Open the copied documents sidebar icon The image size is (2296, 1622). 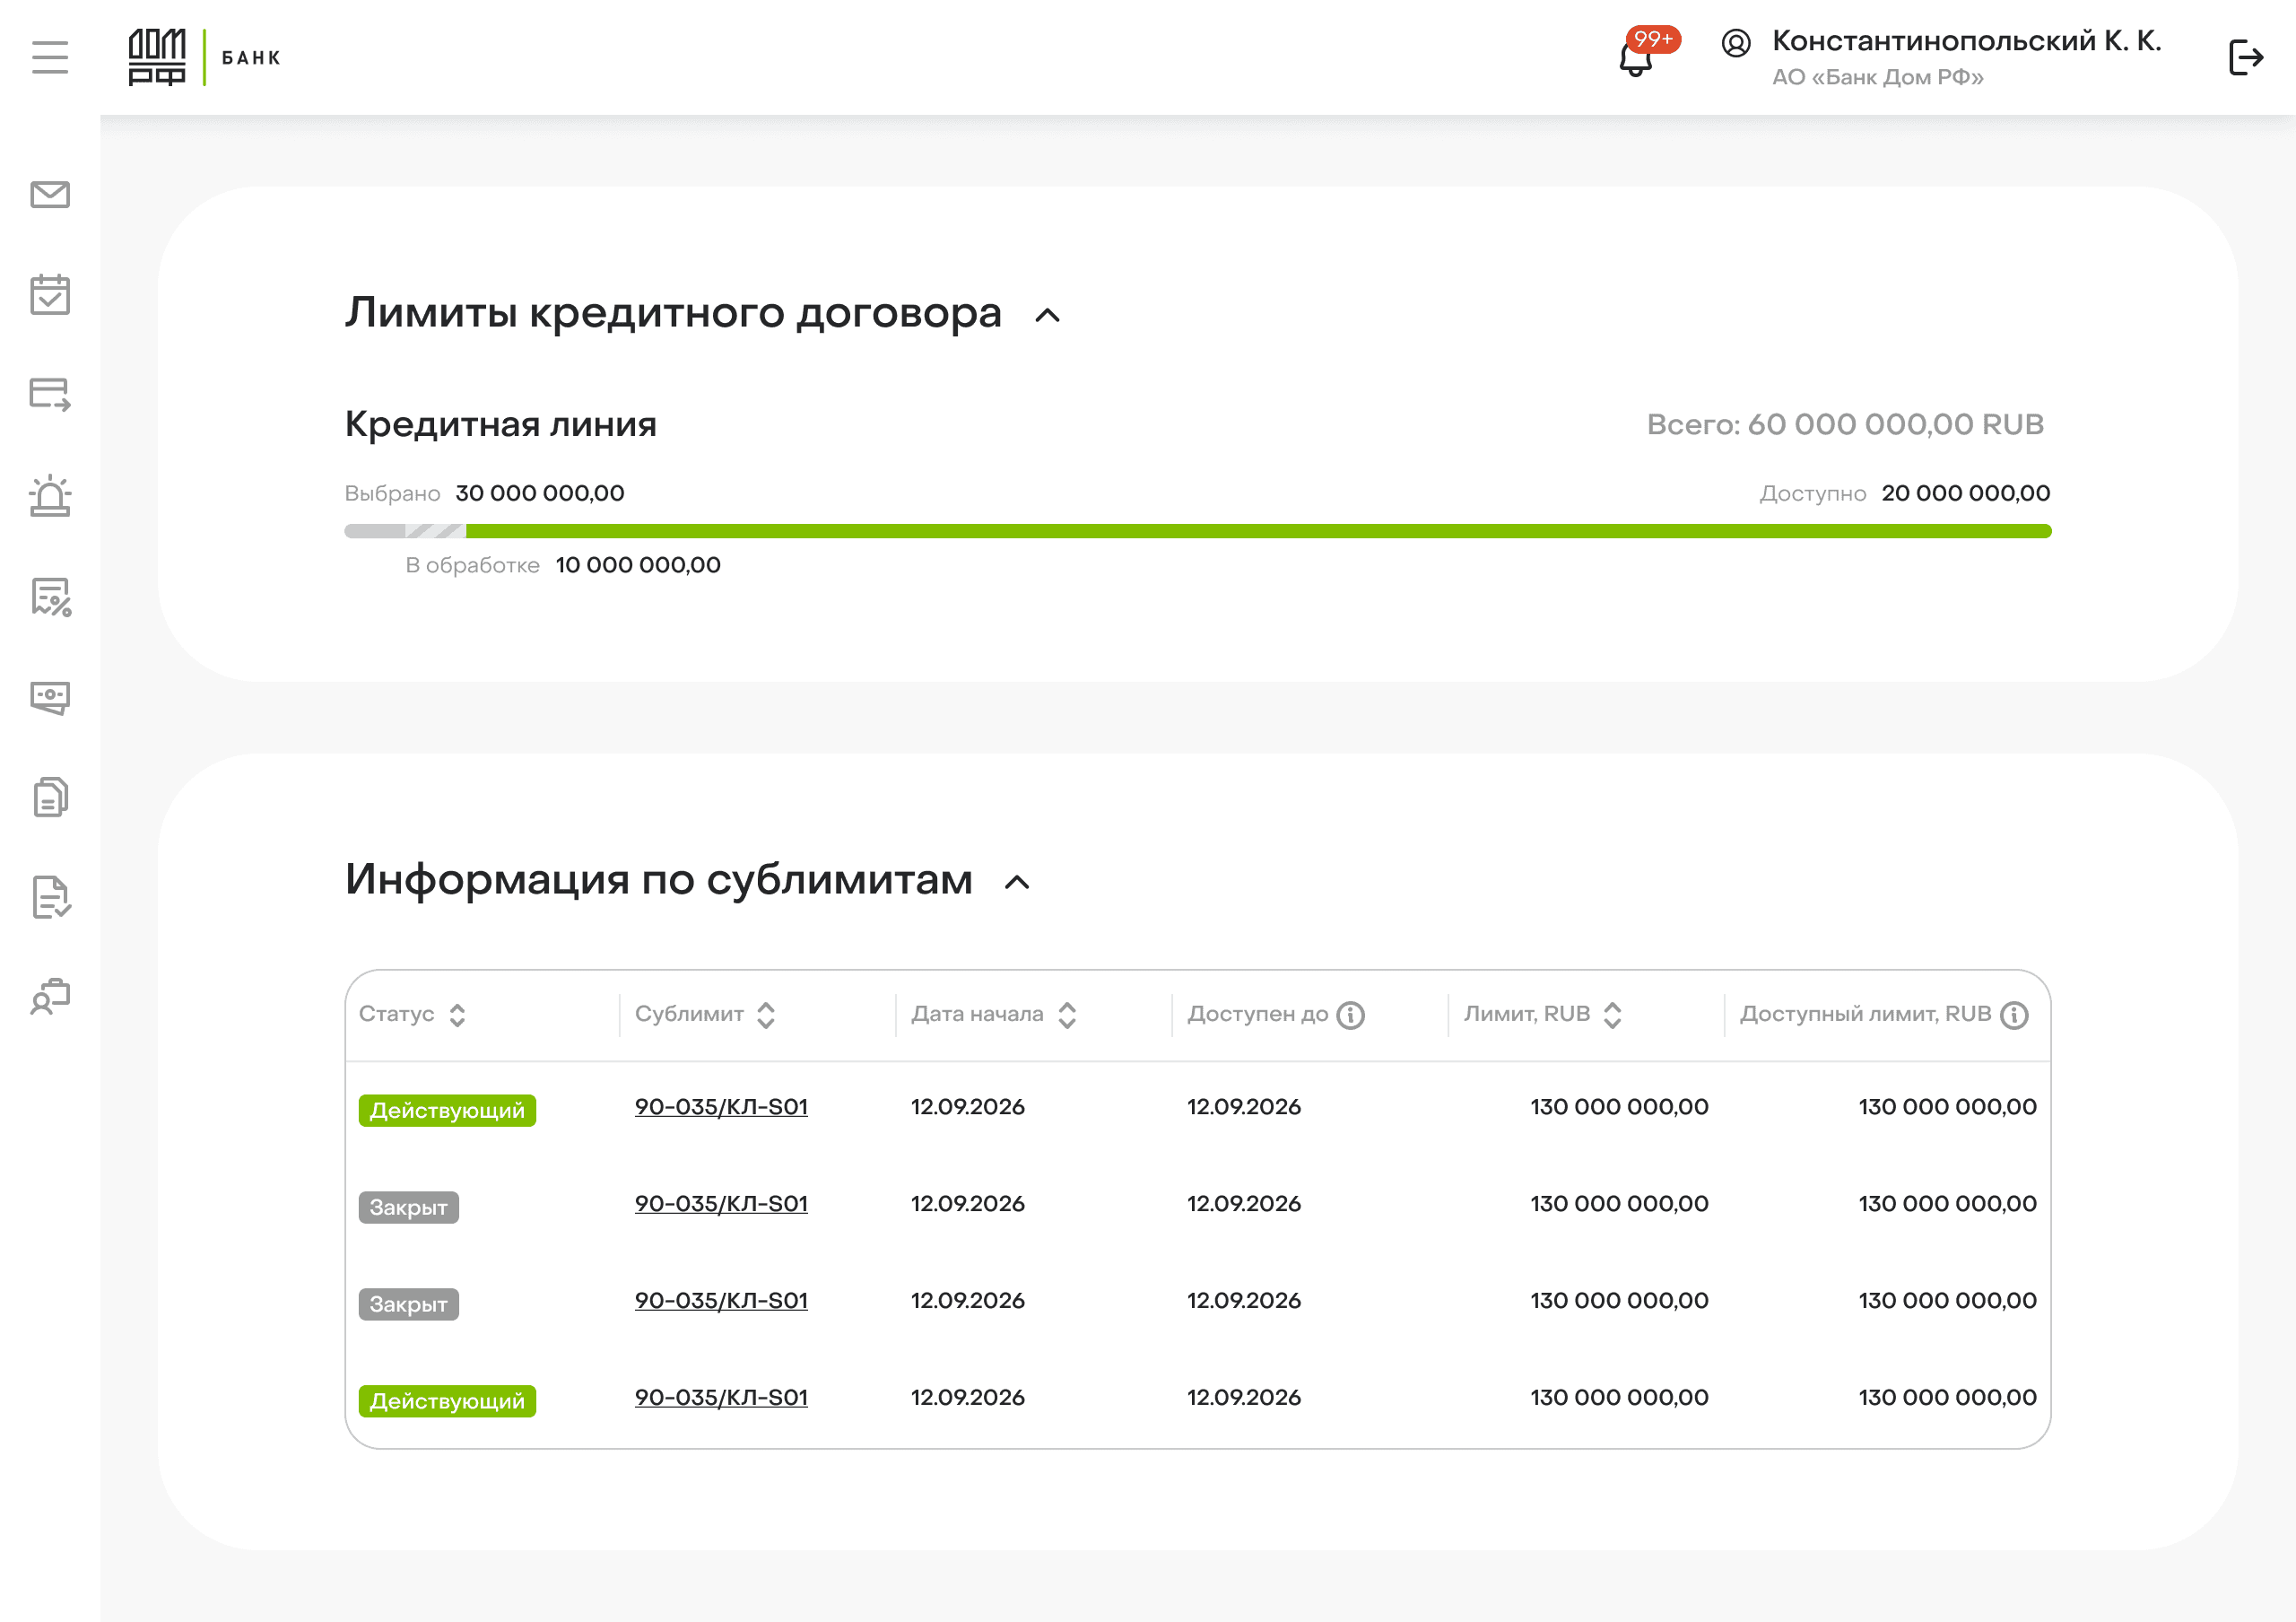point(50,797)
